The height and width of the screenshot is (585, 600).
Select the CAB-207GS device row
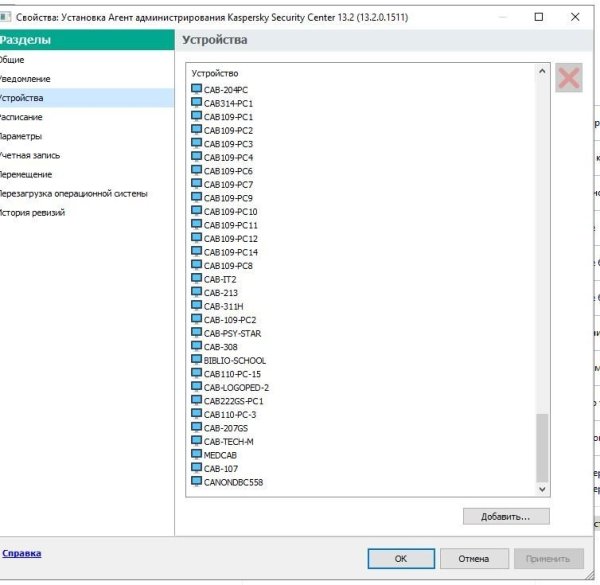[220, 428]
